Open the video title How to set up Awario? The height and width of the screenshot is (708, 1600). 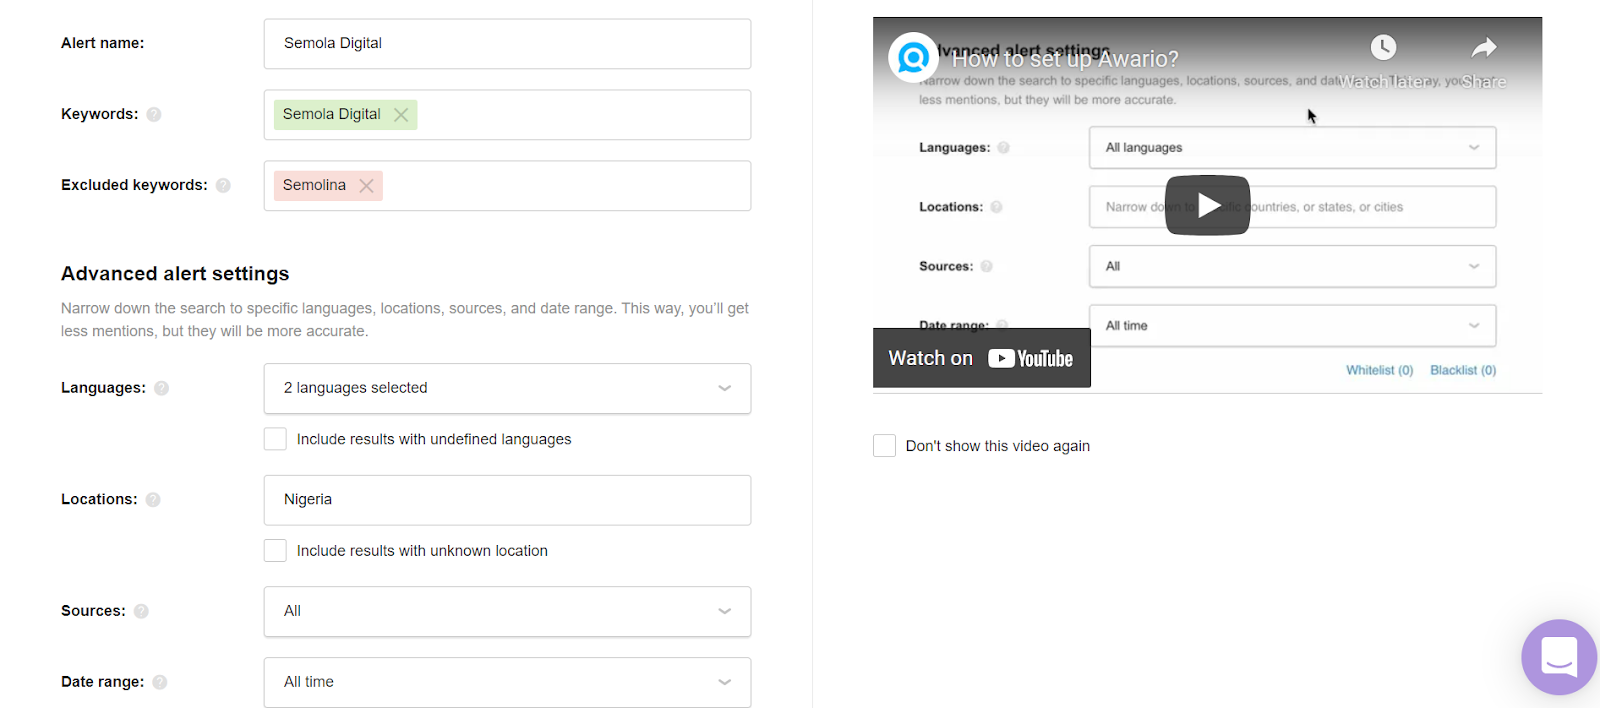(1065, 59)
